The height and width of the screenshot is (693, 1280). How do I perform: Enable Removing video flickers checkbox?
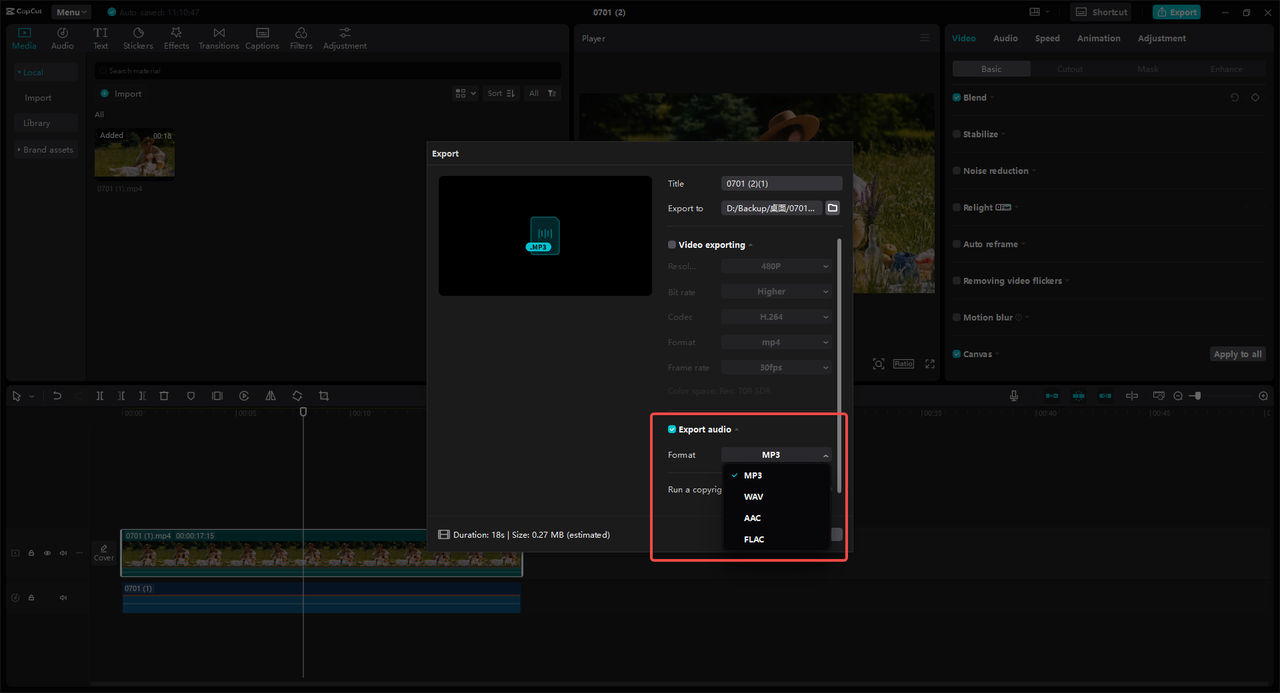(x=957, y=281)
